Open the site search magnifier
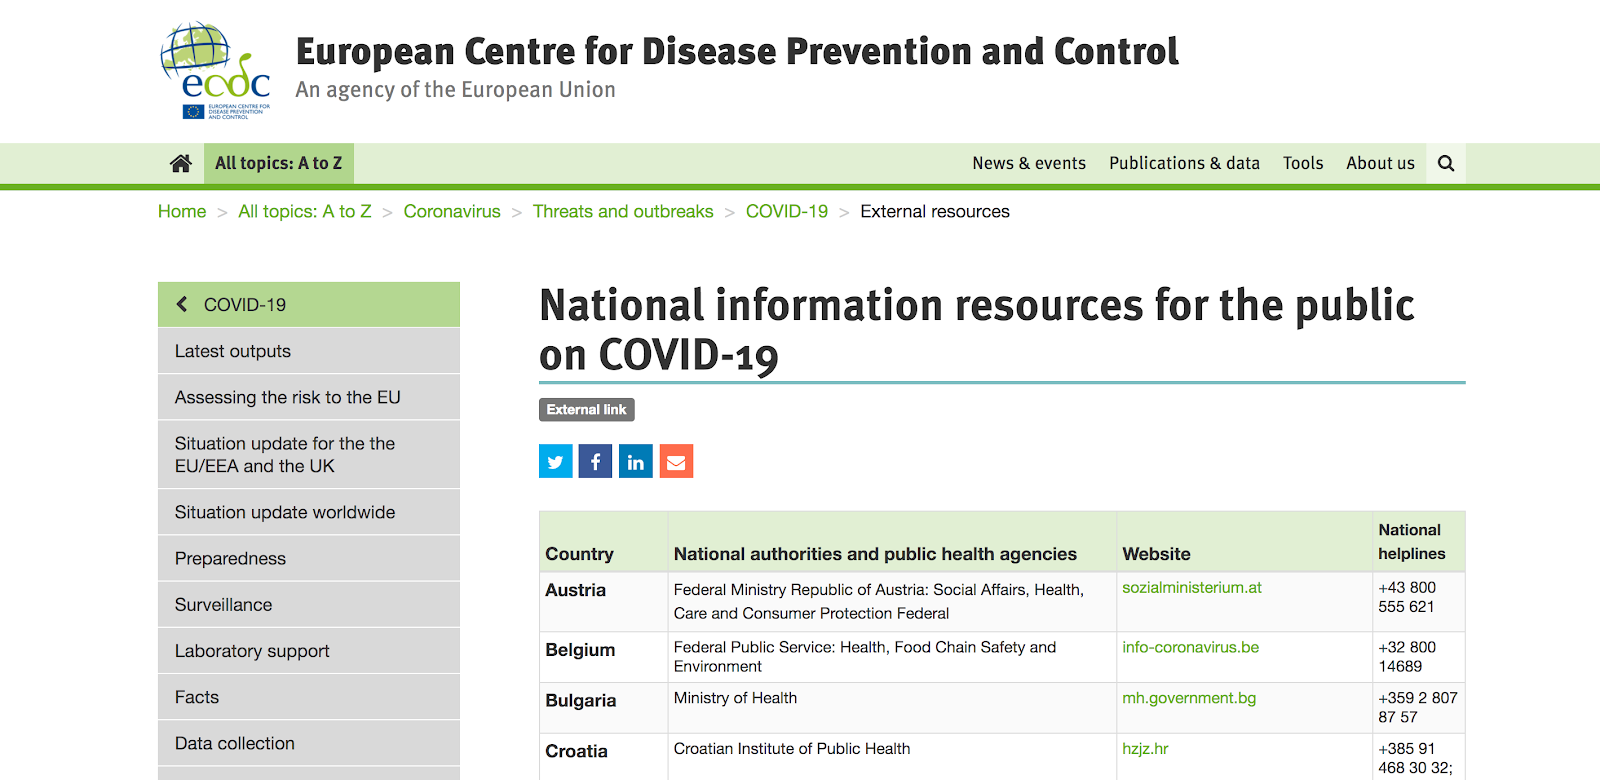This screenshot has width=1600, height=780. [1446, 163]
